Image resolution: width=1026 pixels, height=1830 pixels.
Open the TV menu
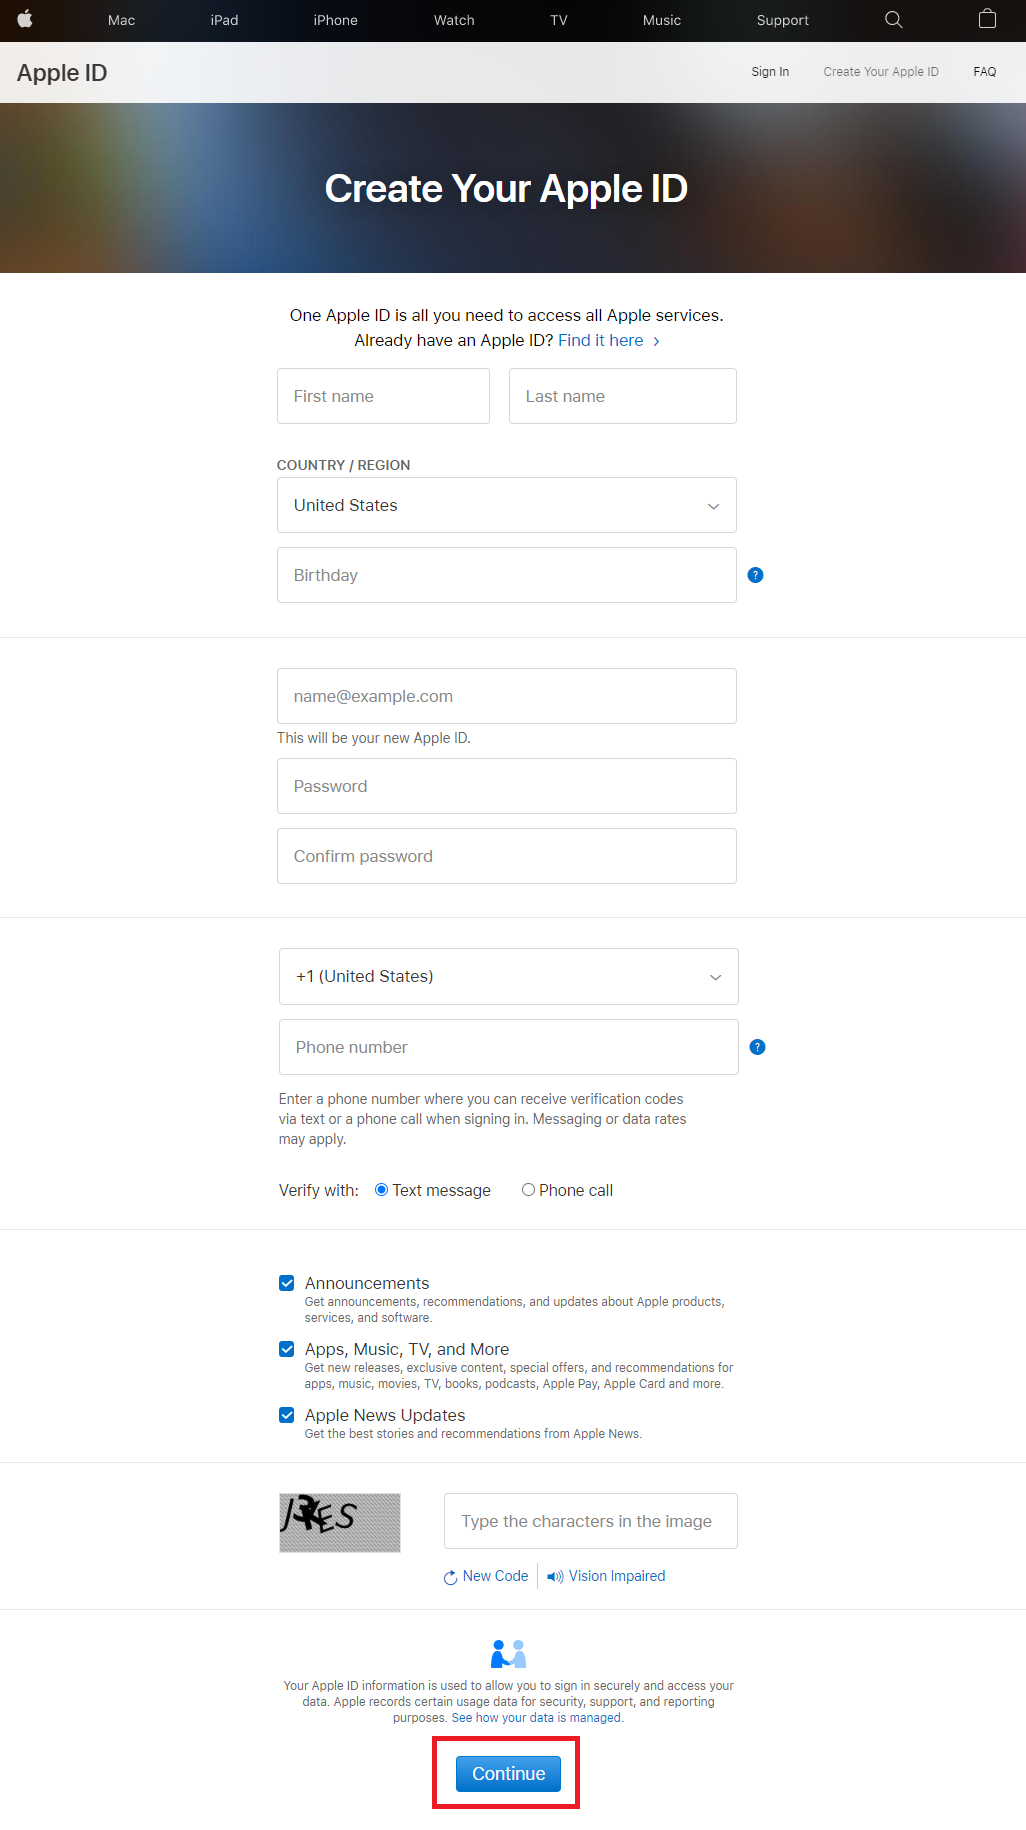tap(559, 20)
